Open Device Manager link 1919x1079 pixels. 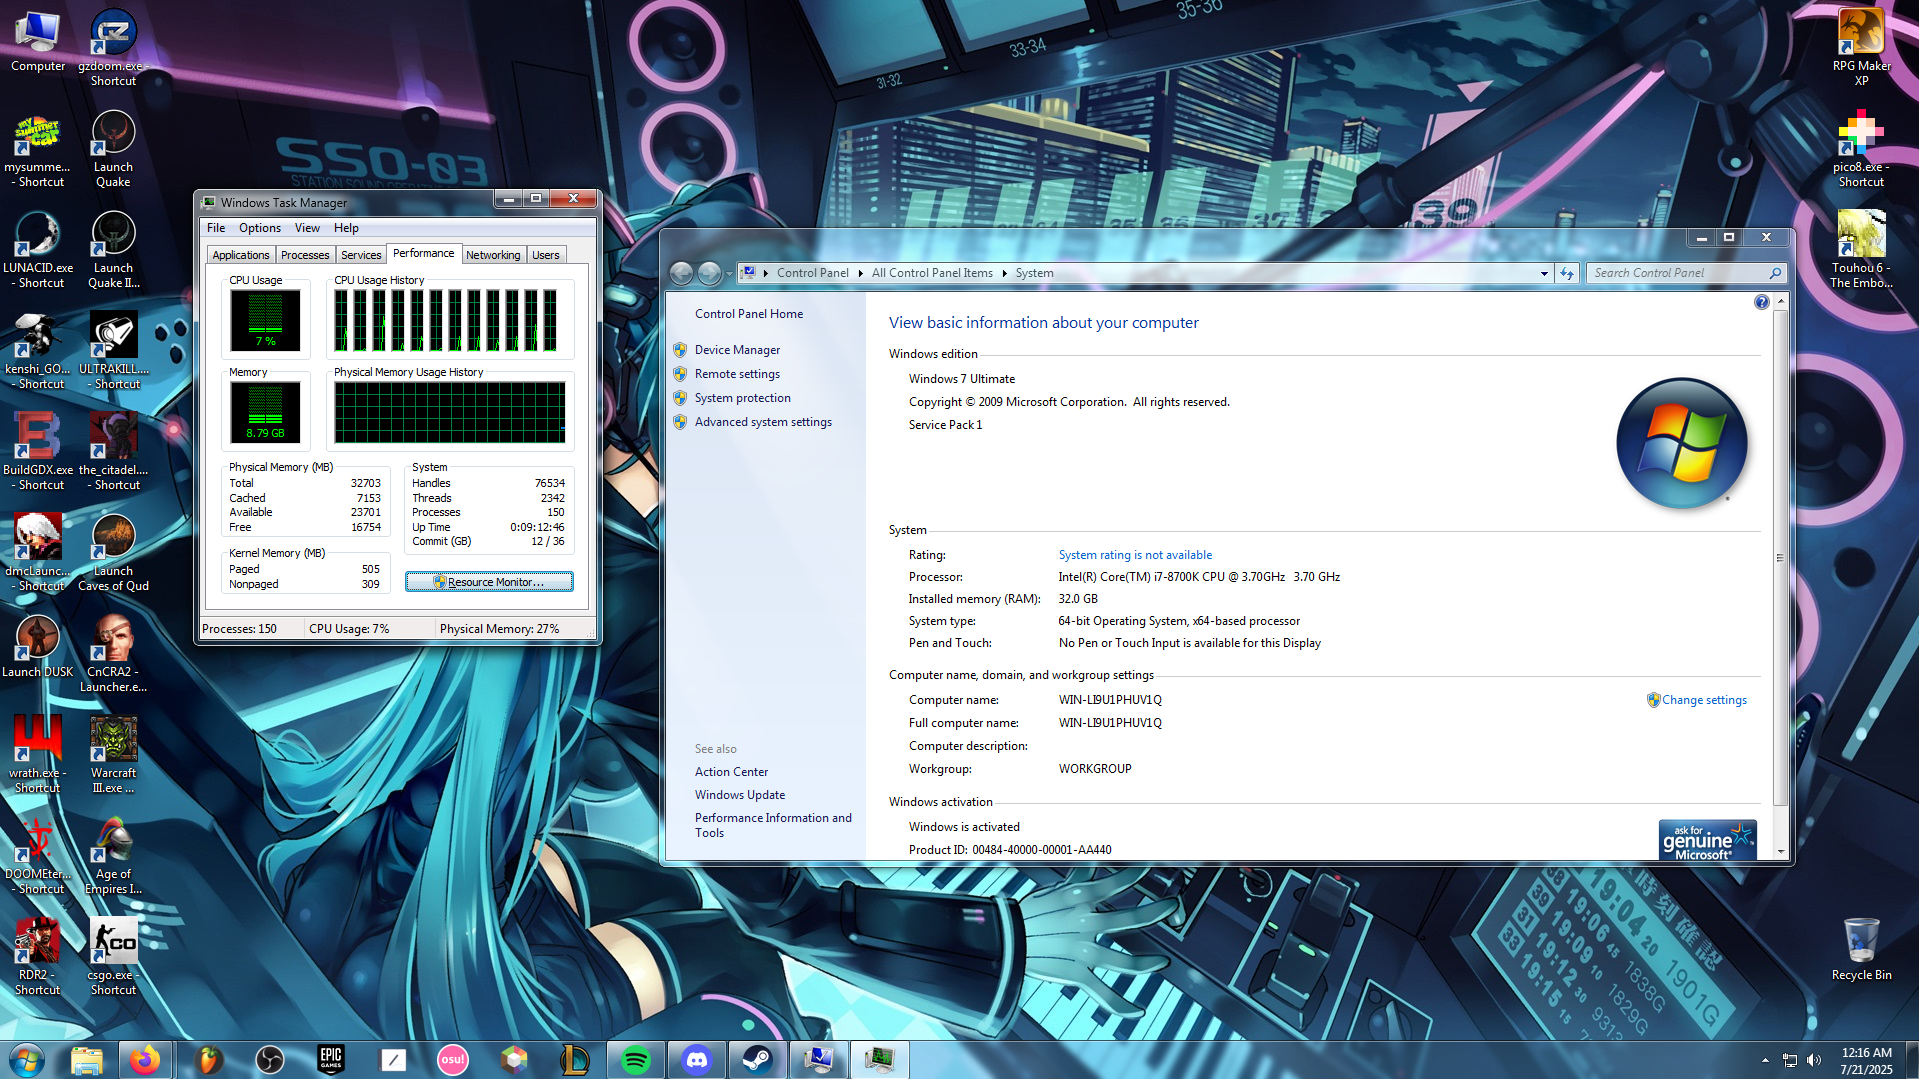(737, 350)
